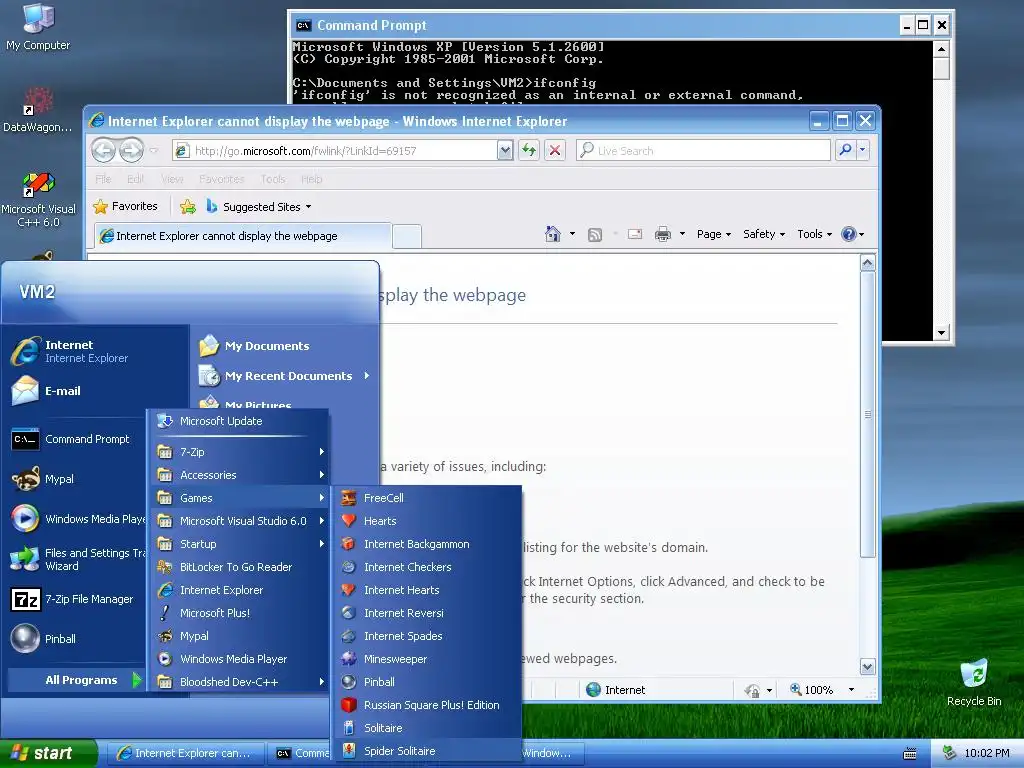Image resolution: width=1024 pixels, height=768 pixels.
Task: Launch Mypal raccoon icon in Start menu
Action: pos(26,479)
